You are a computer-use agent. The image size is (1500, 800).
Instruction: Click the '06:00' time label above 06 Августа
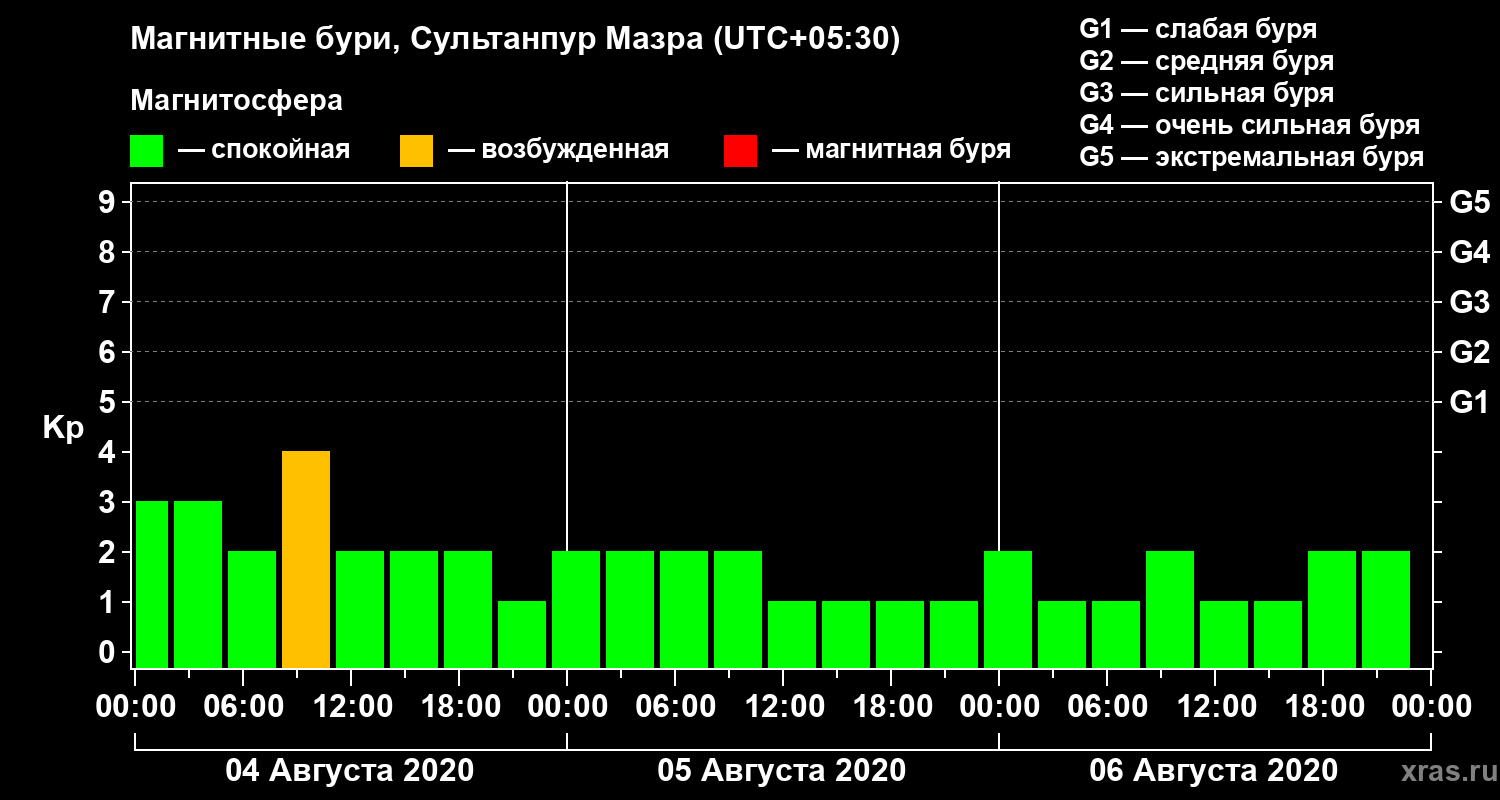click(x=1107, y=706)
